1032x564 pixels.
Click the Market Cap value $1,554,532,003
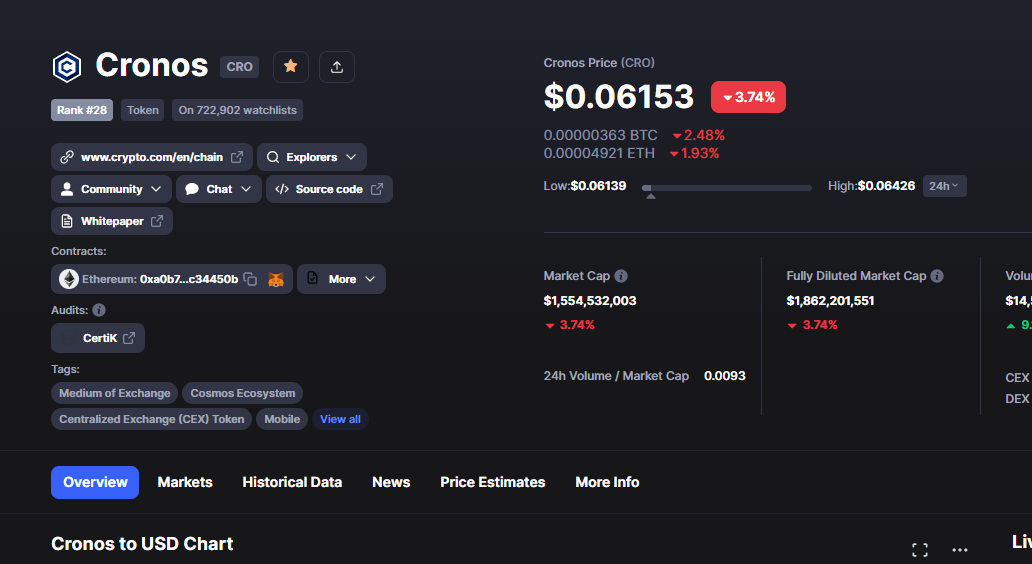pyautogui.click(x=590, y=301)
